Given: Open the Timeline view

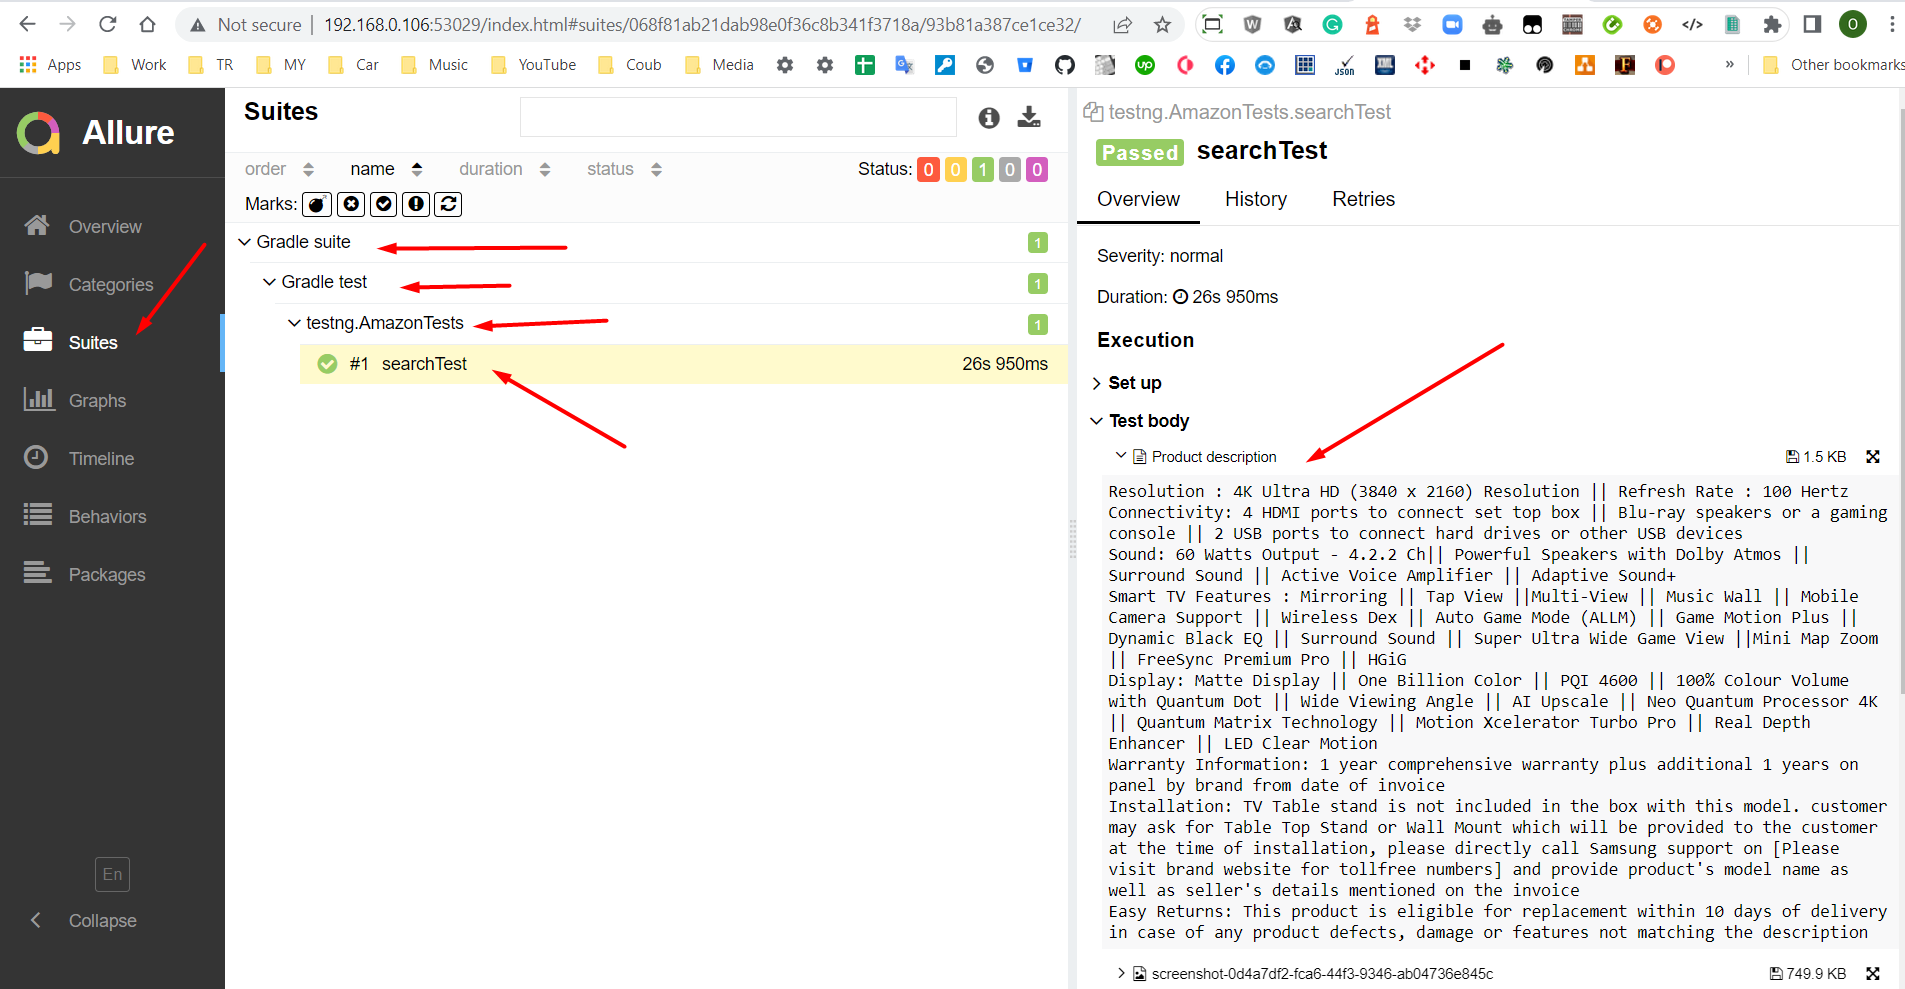Looking at the screenshot, I should click(x=103, y=458).
